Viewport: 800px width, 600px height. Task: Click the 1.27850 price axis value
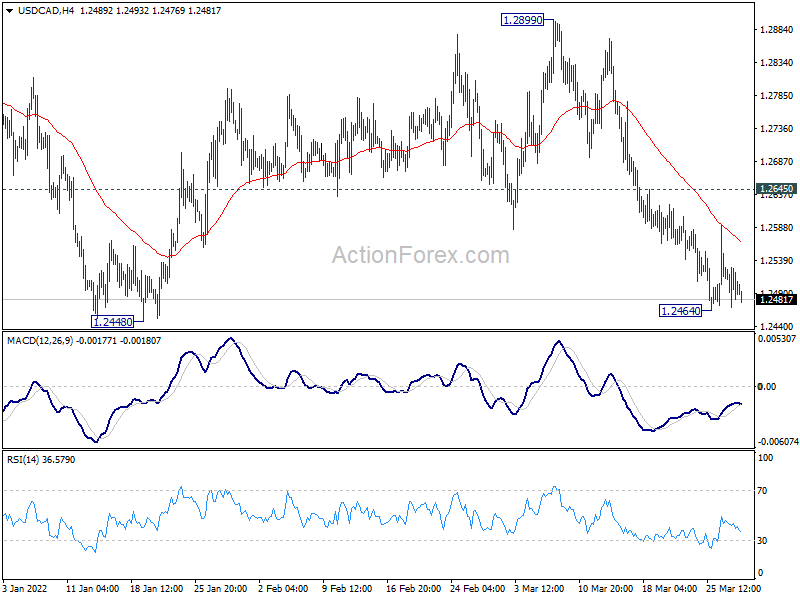coord(777,95)
